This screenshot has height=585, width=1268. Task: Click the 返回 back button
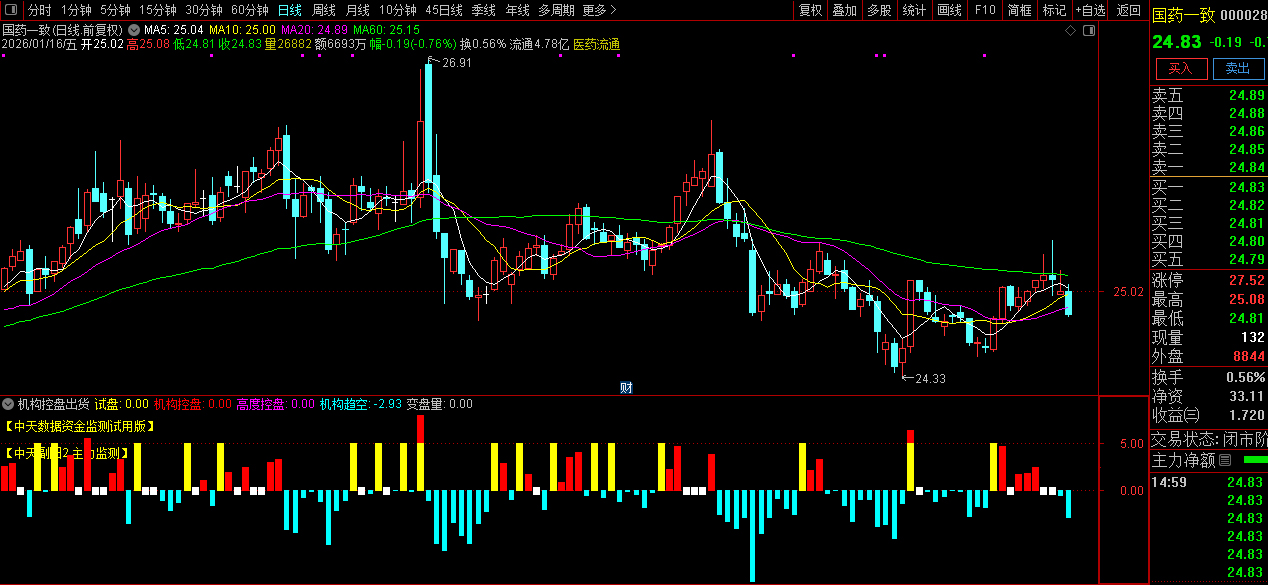1129,10
